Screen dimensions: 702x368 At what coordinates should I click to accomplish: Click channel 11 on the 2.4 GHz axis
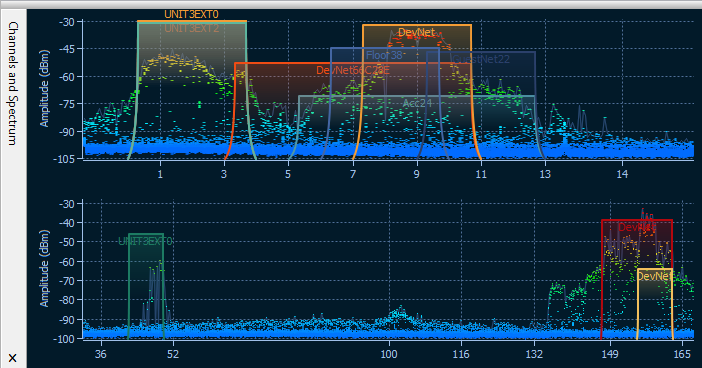tap(481, 174)
